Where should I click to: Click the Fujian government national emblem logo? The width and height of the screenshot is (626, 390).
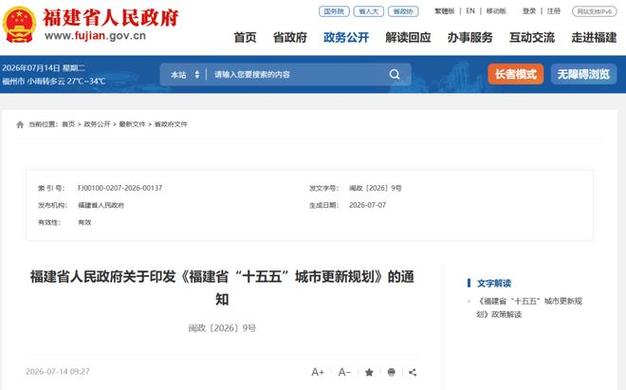point(19,25)
